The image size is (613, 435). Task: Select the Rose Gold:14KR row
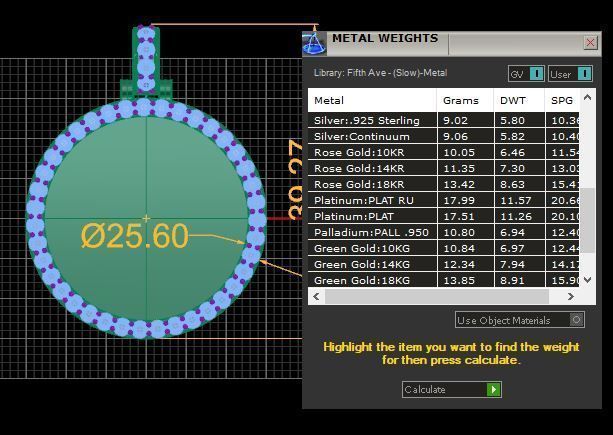[x=444, y=168]
